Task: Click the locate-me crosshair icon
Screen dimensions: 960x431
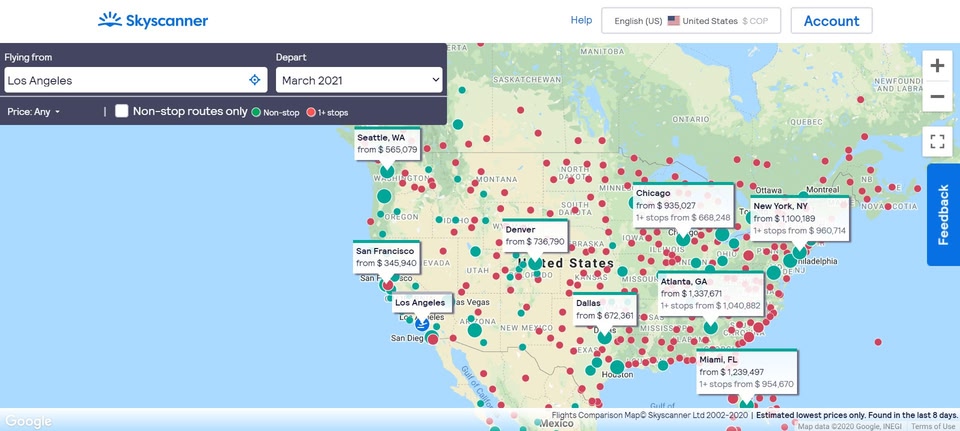Action: coord(255,80)
